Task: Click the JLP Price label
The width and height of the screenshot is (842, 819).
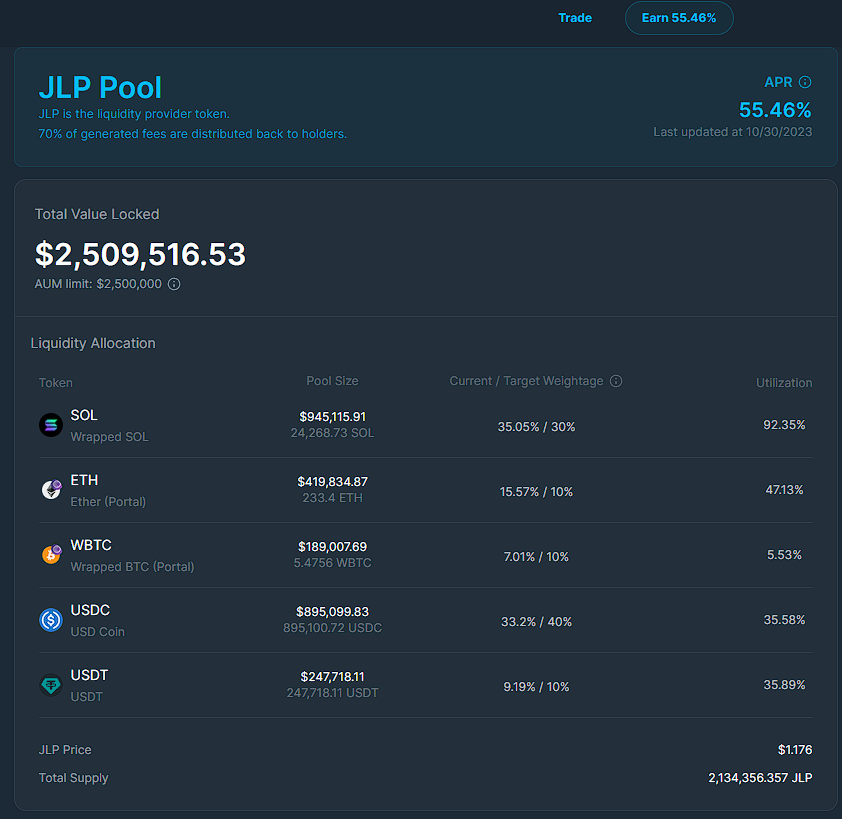Action: (x=65, y=750)
